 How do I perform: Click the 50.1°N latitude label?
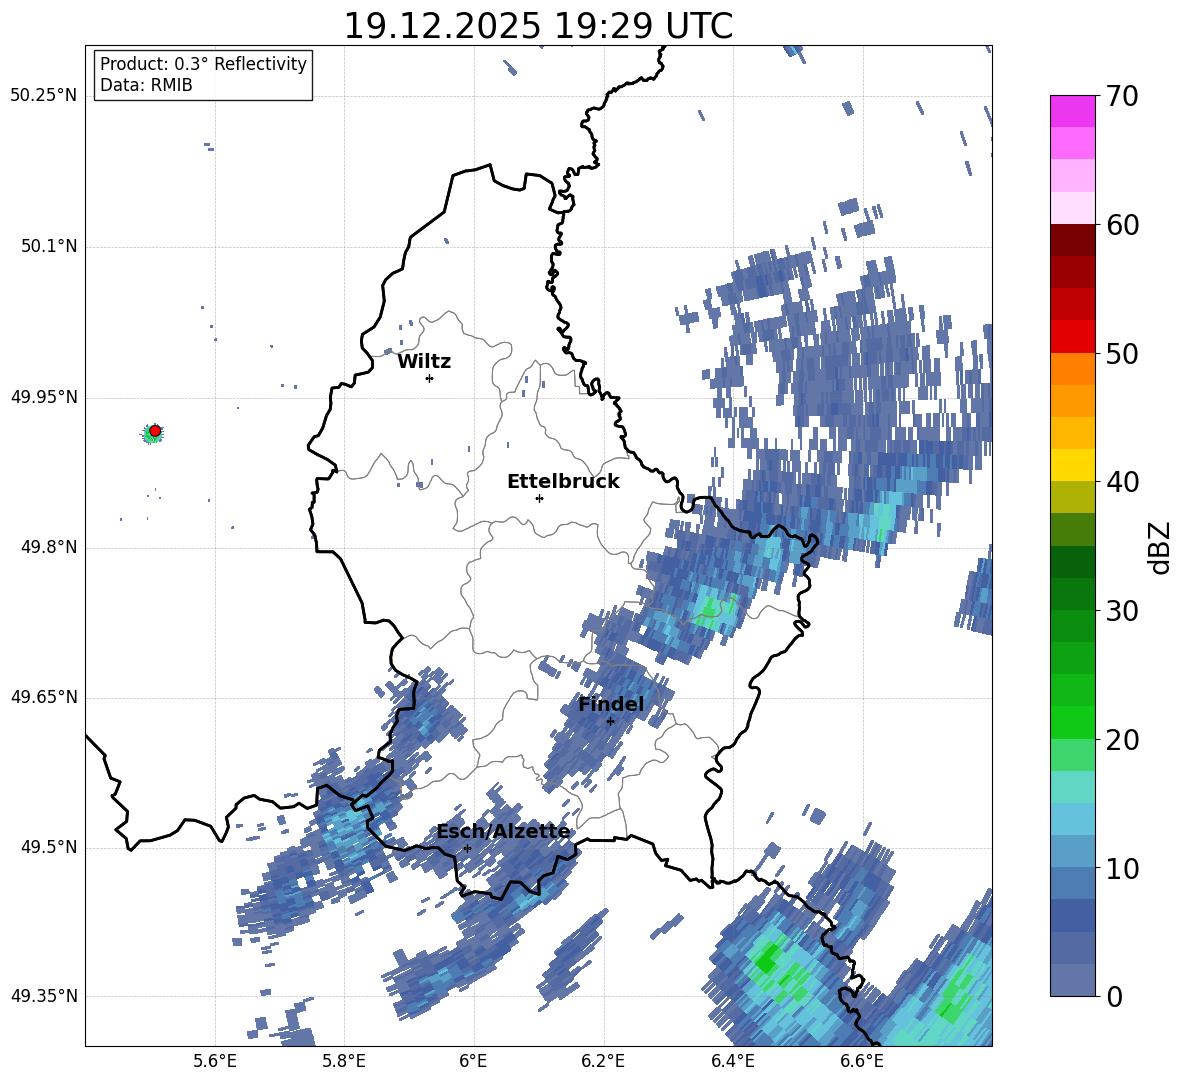(50, 247)
